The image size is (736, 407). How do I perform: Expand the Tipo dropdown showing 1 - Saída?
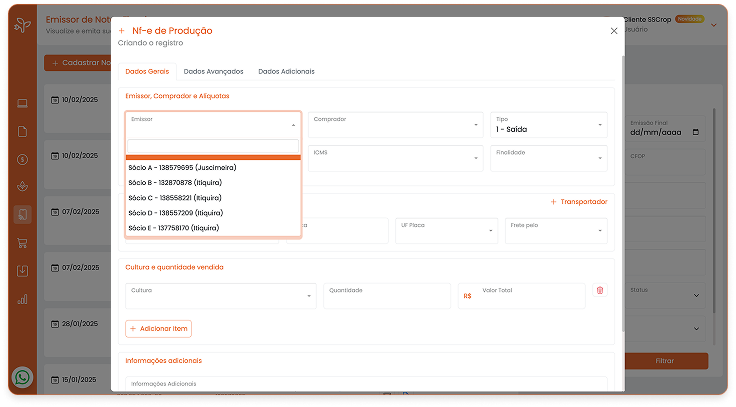pyautogui.click(x=549, y=125)
